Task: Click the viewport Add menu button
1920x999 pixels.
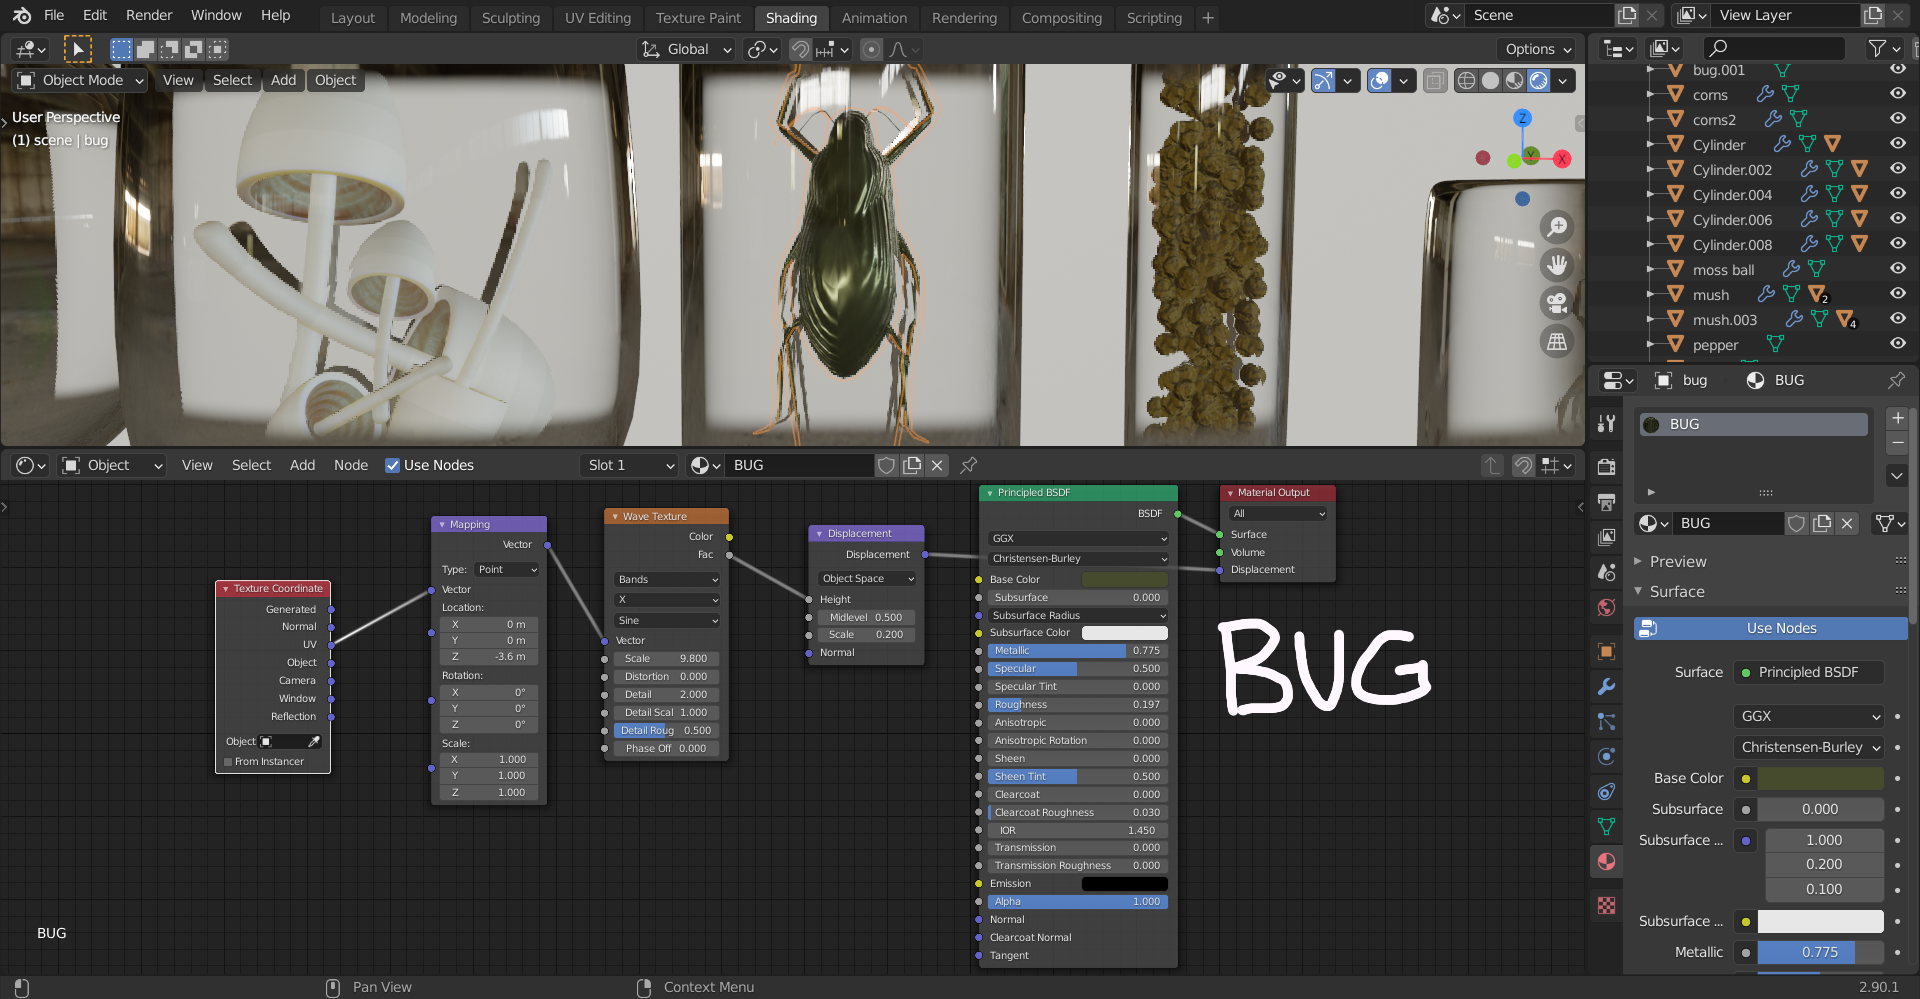Action: [x=283, y=80]
